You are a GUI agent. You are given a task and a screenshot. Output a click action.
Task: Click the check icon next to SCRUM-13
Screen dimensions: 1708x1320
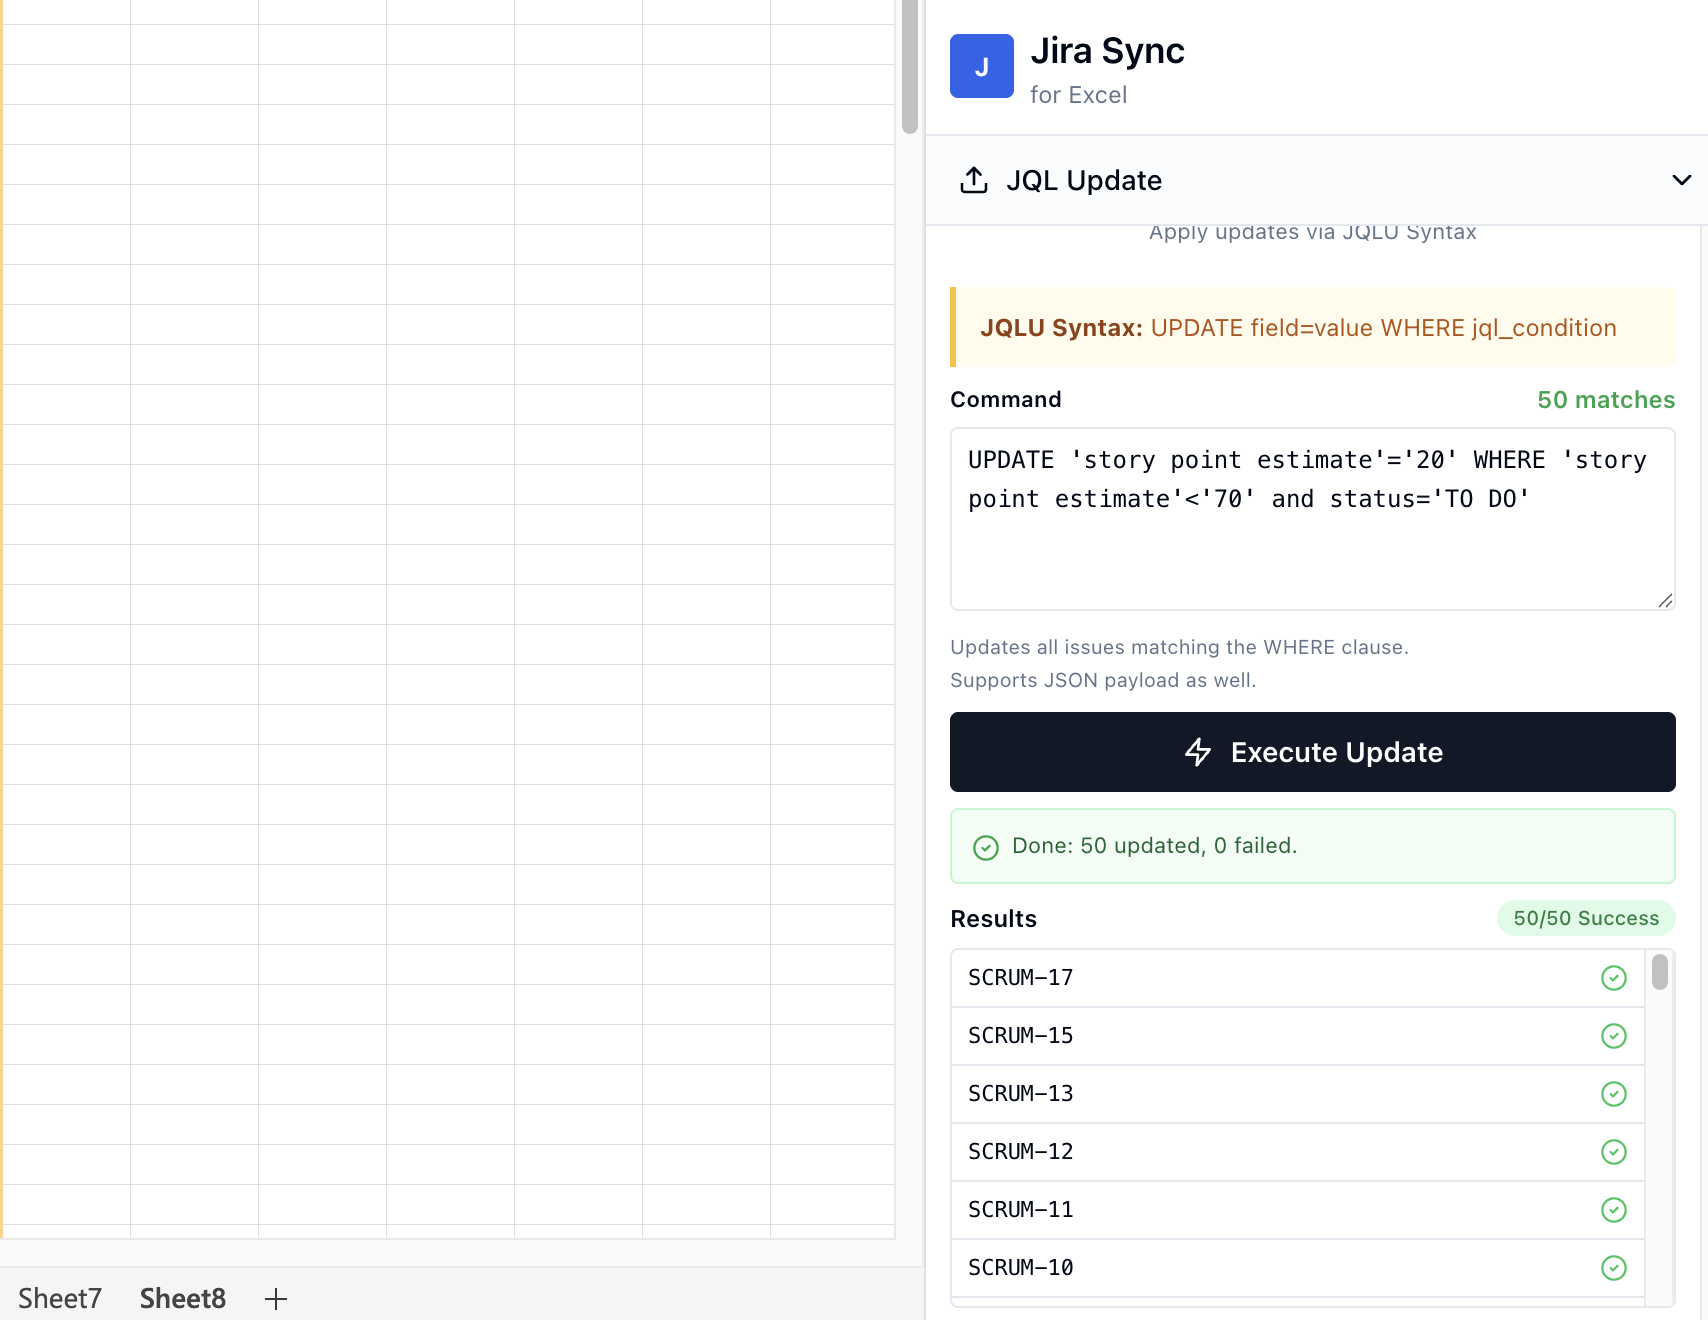click(1614, 1094)
